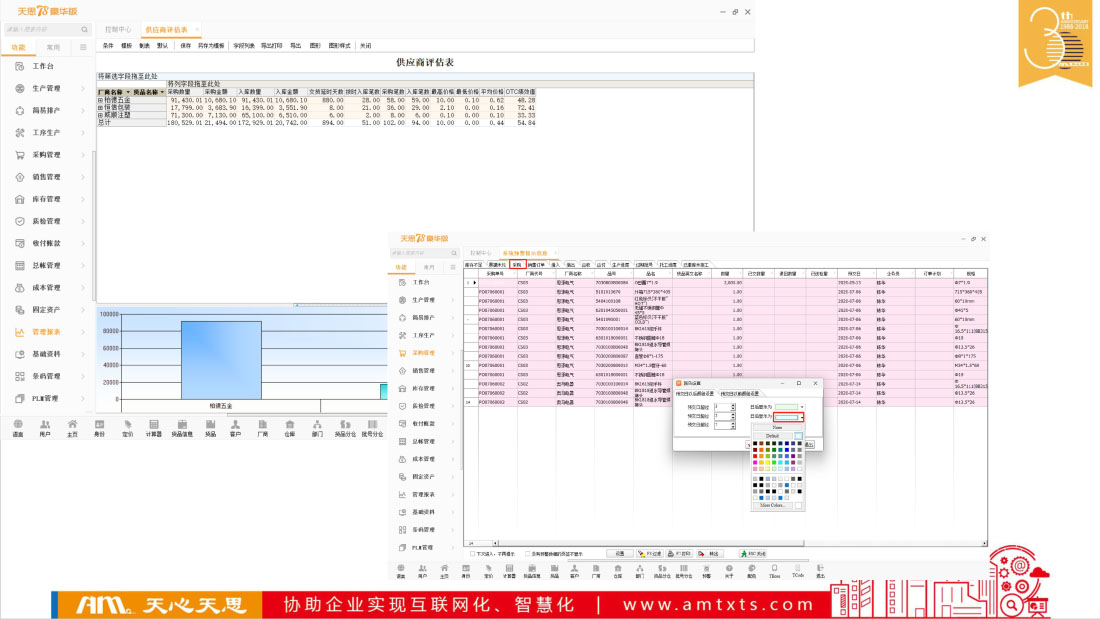Viewport: 1100px width, 619px height.
Task: Select the Default color option in the color picker
Action: pos(772,436)
